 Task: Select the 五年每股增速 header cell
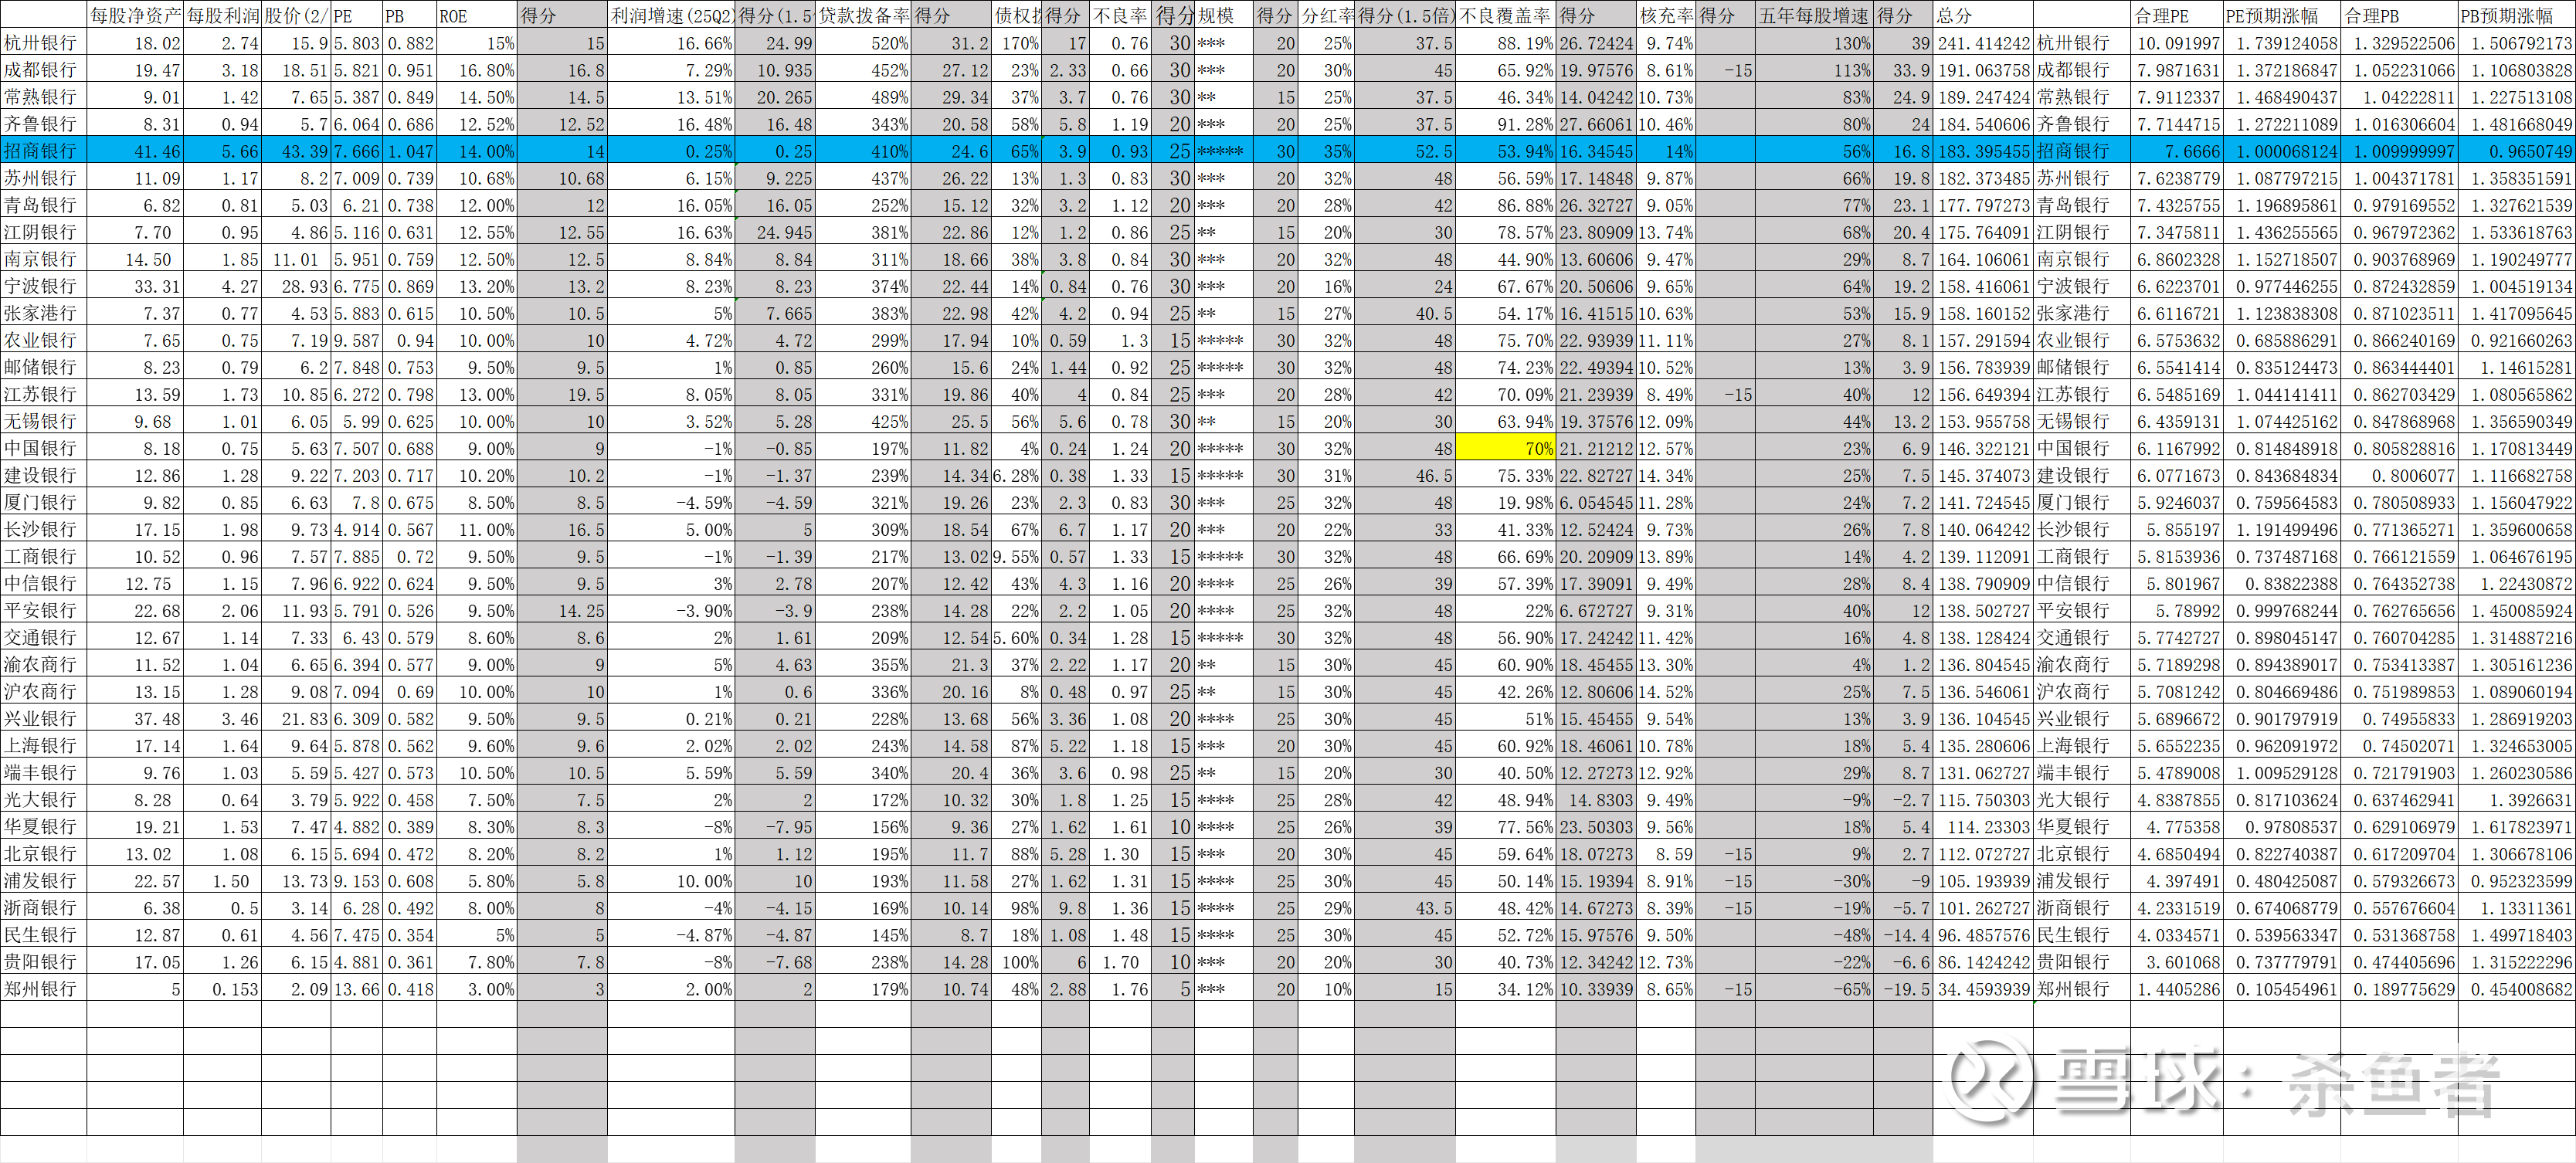click(1812, 15)
